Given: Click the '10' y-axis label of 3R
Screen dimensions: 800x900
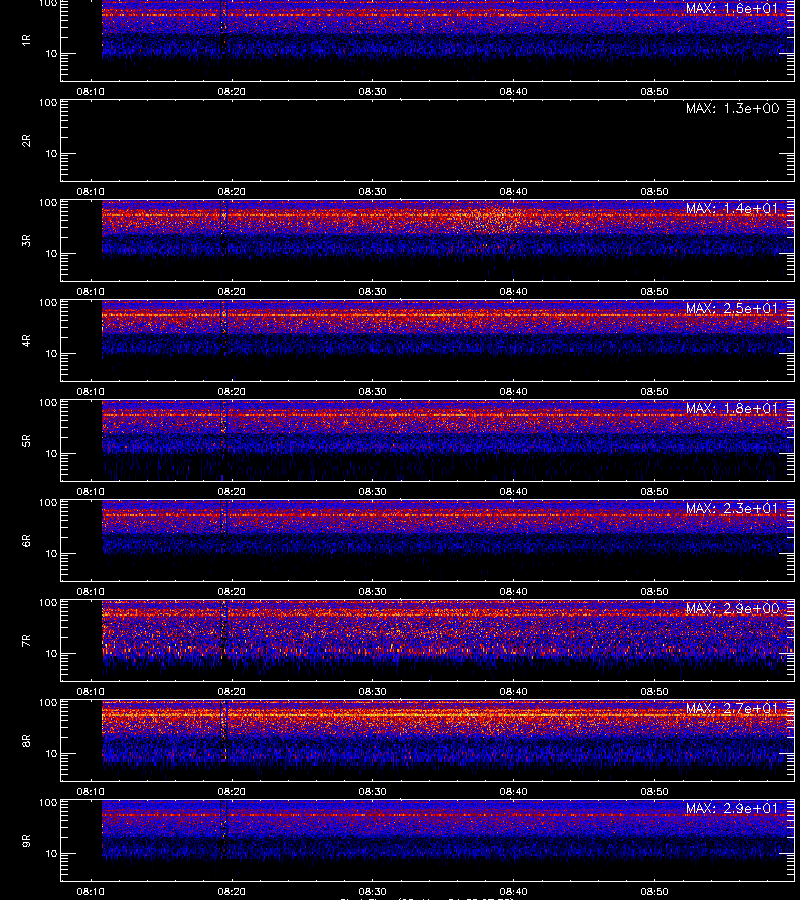Looking at the screenshot, I should pos(51,254).
